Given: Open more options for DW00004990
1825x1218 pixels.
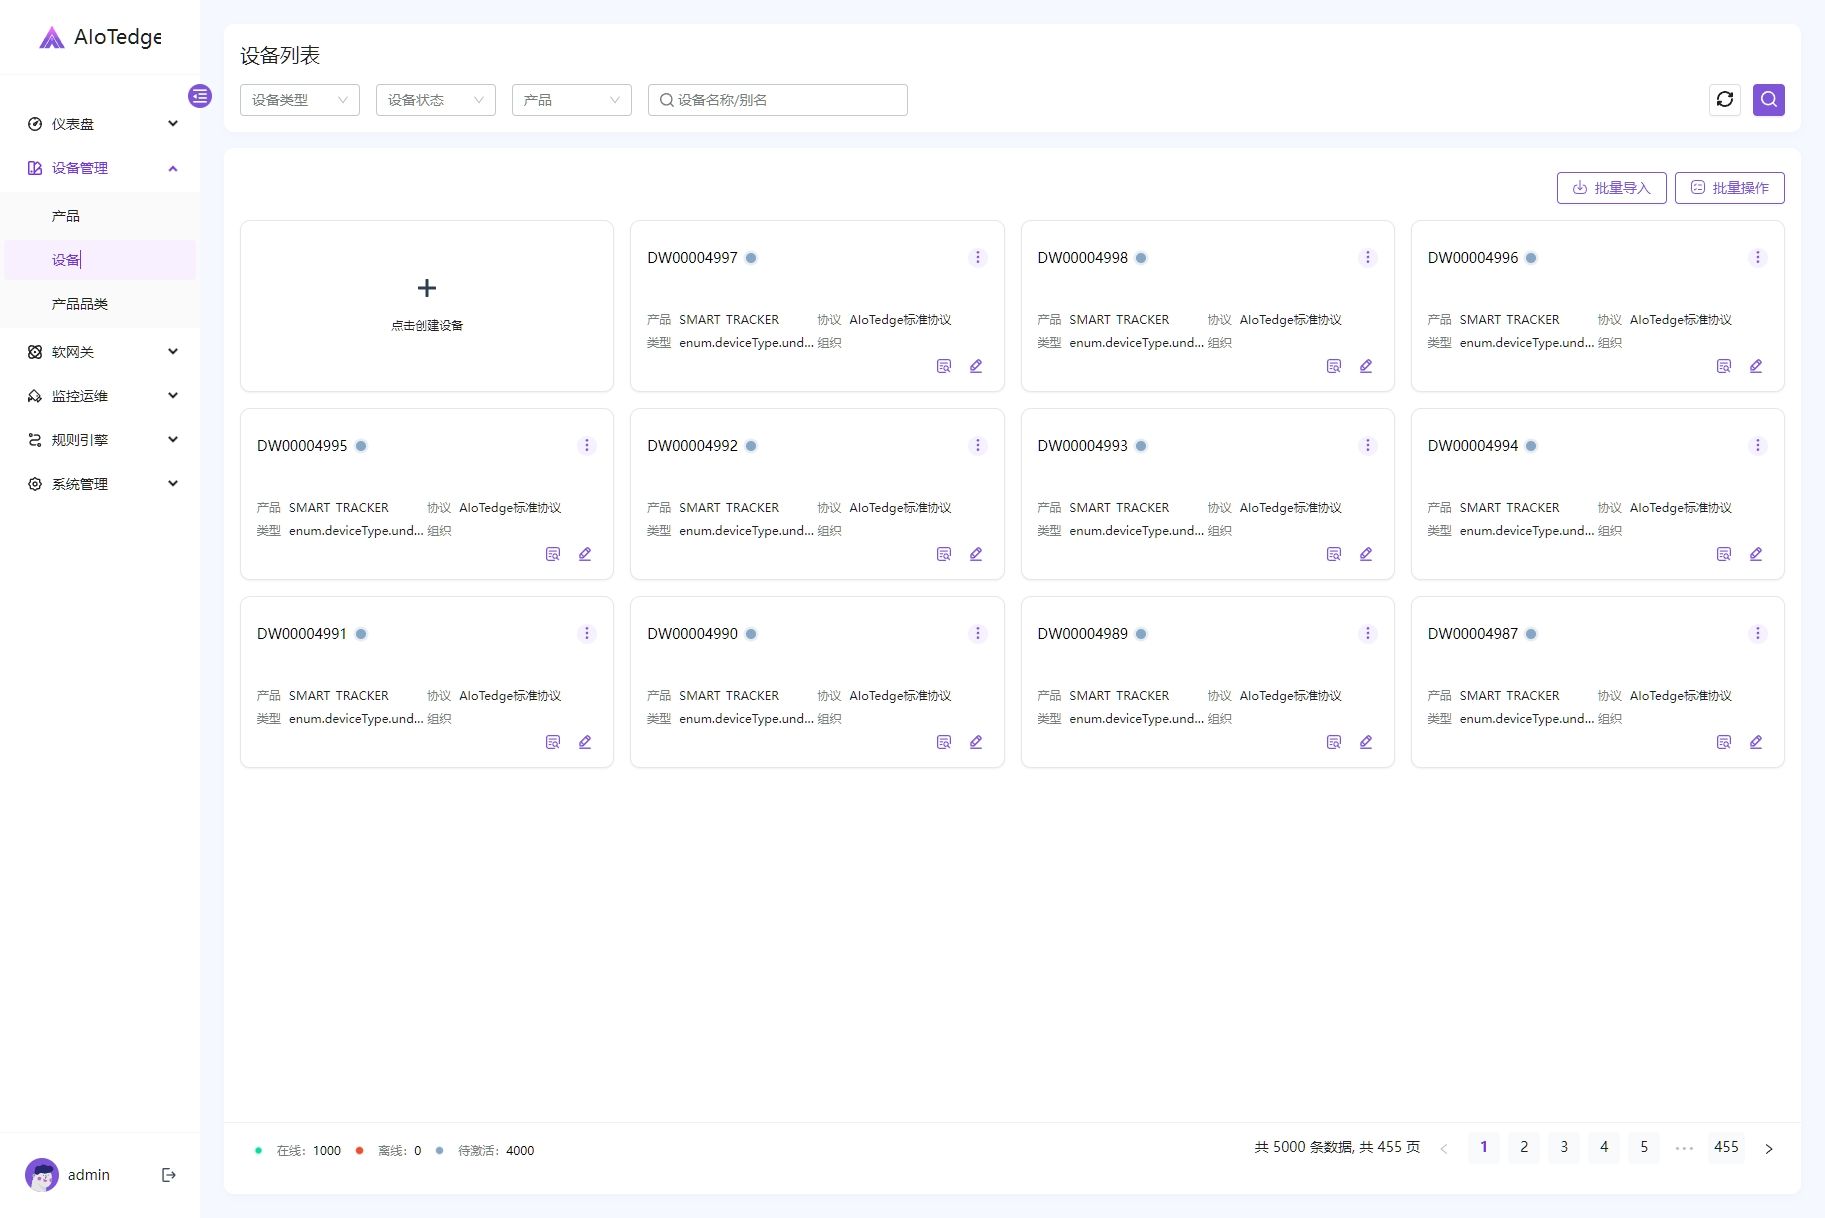Looking at the screenshot, I should click(x=978, y=634).
